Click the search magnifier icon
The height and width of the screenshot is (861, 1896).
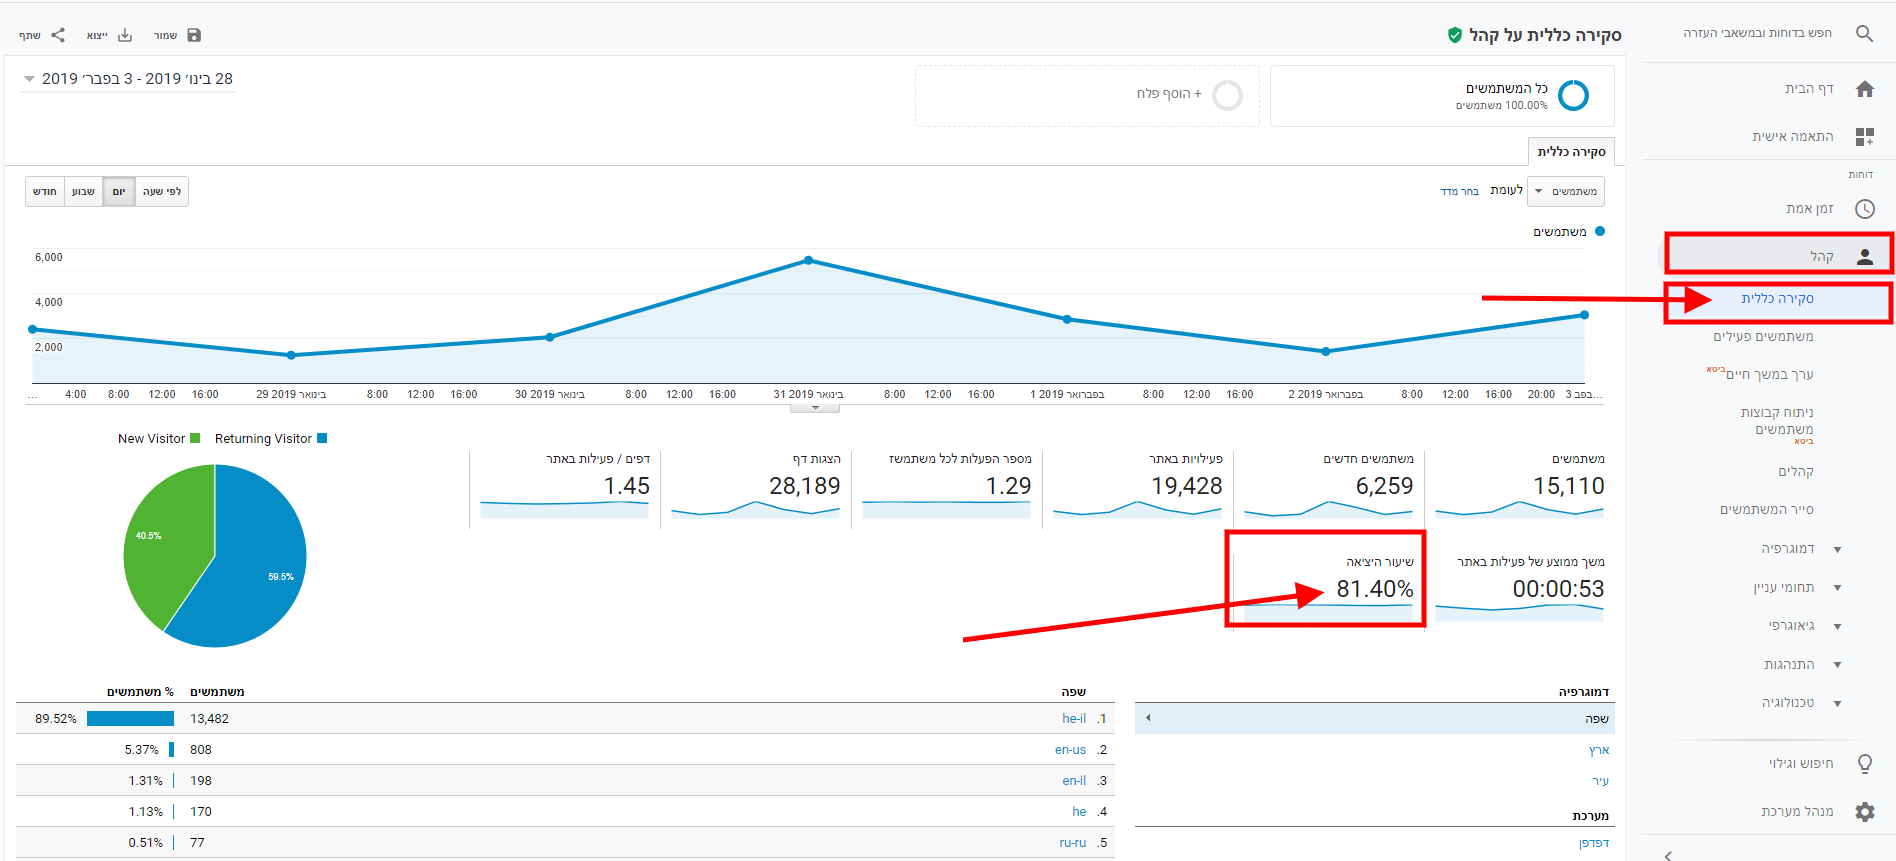click(1864, 33)
